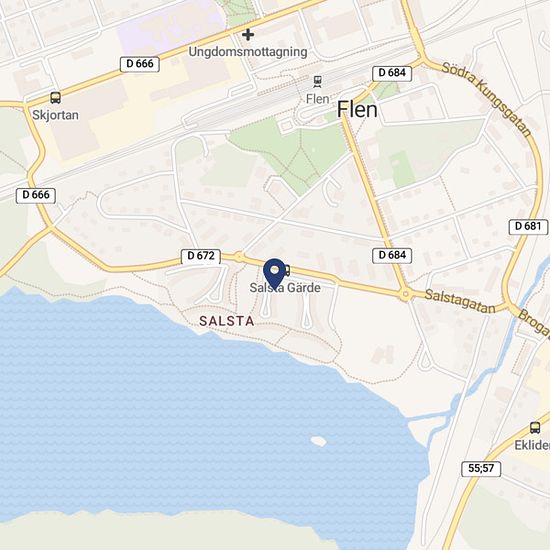
Task: Click the Södra Kungsgatan street label
Action: [x=487, y=99]
